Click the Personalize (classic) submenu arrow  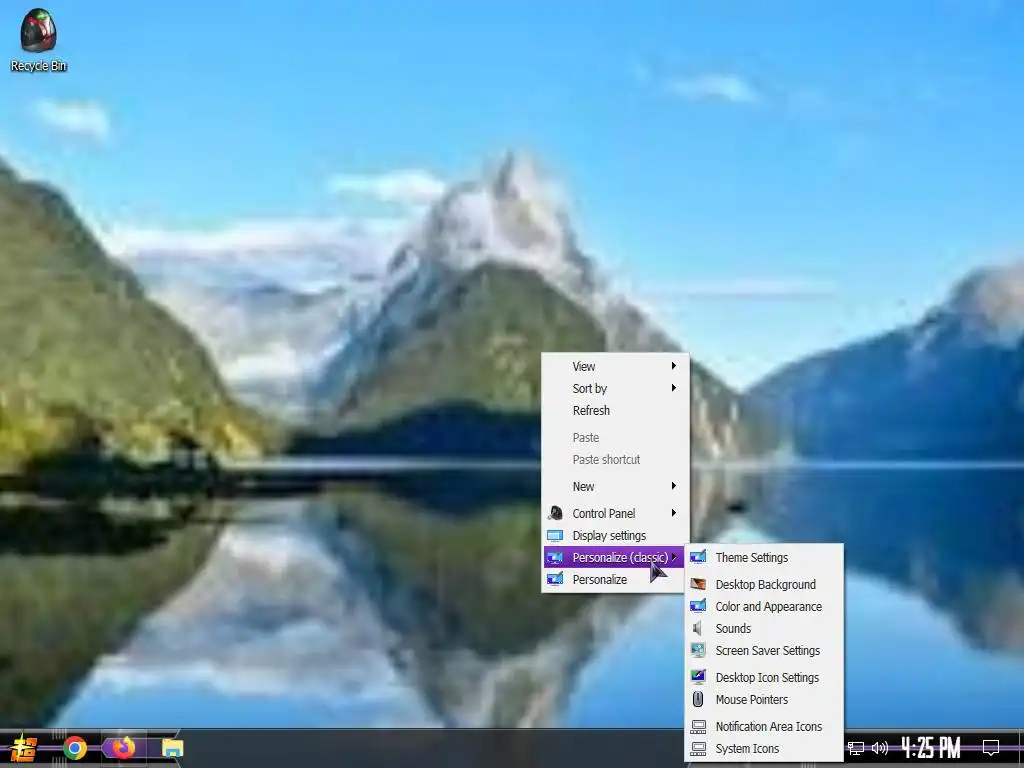[675, 557]
